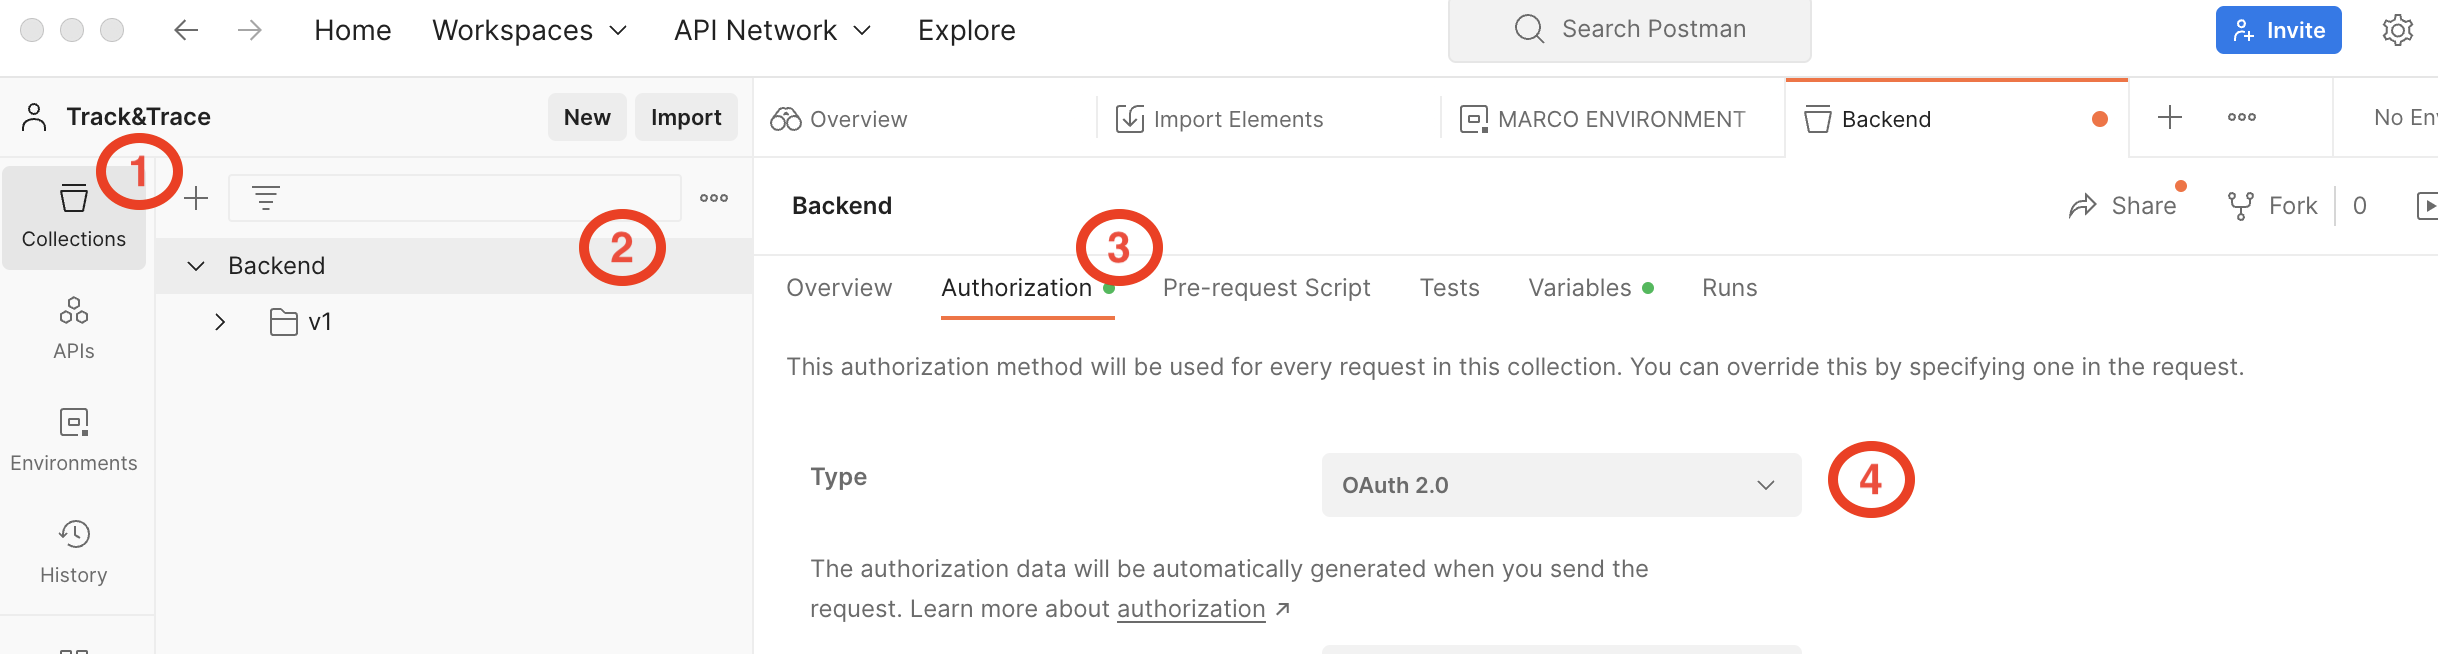This screenshot has width=2438, height=654.
Task: Open the collections panel three-dots menu
Action: 714,198
